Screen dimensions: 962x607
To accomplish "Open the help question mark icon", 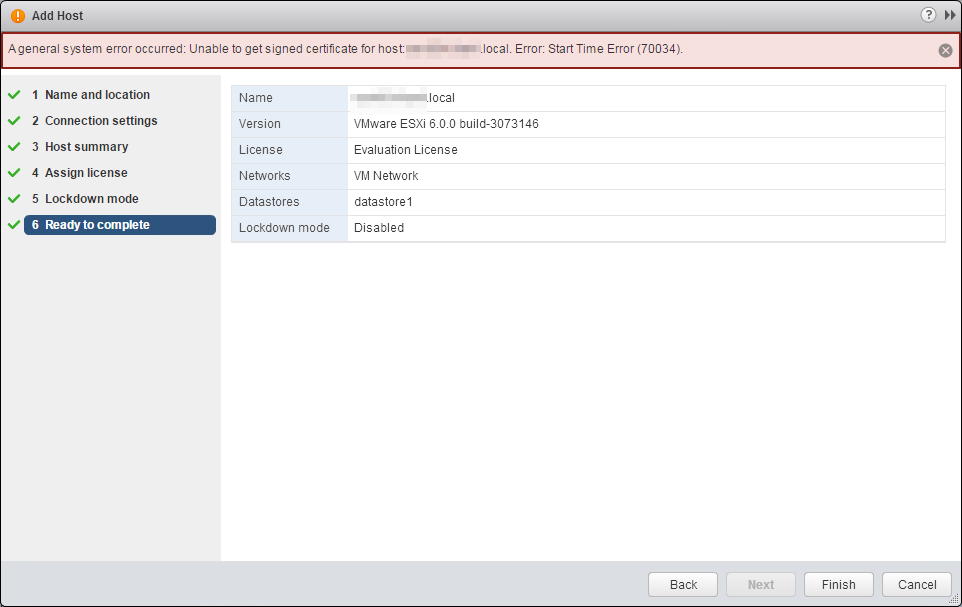I will 928,15.
